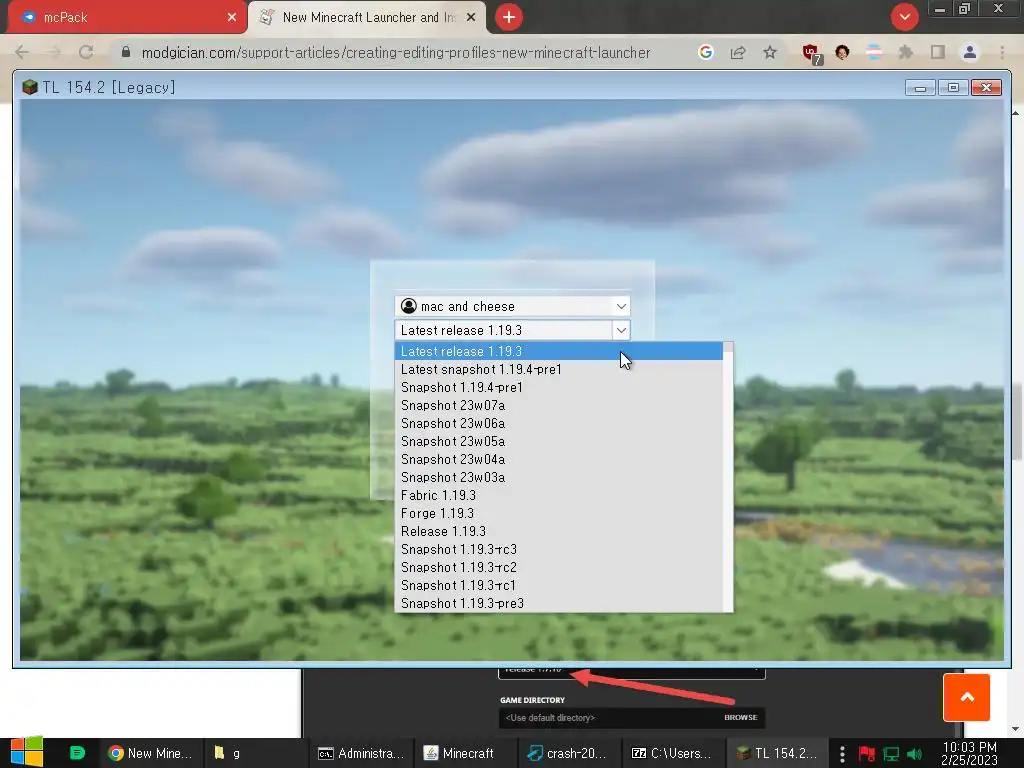1024x768 pixels.
Task: Click the red flag tray icon
Action: [867, 754]
